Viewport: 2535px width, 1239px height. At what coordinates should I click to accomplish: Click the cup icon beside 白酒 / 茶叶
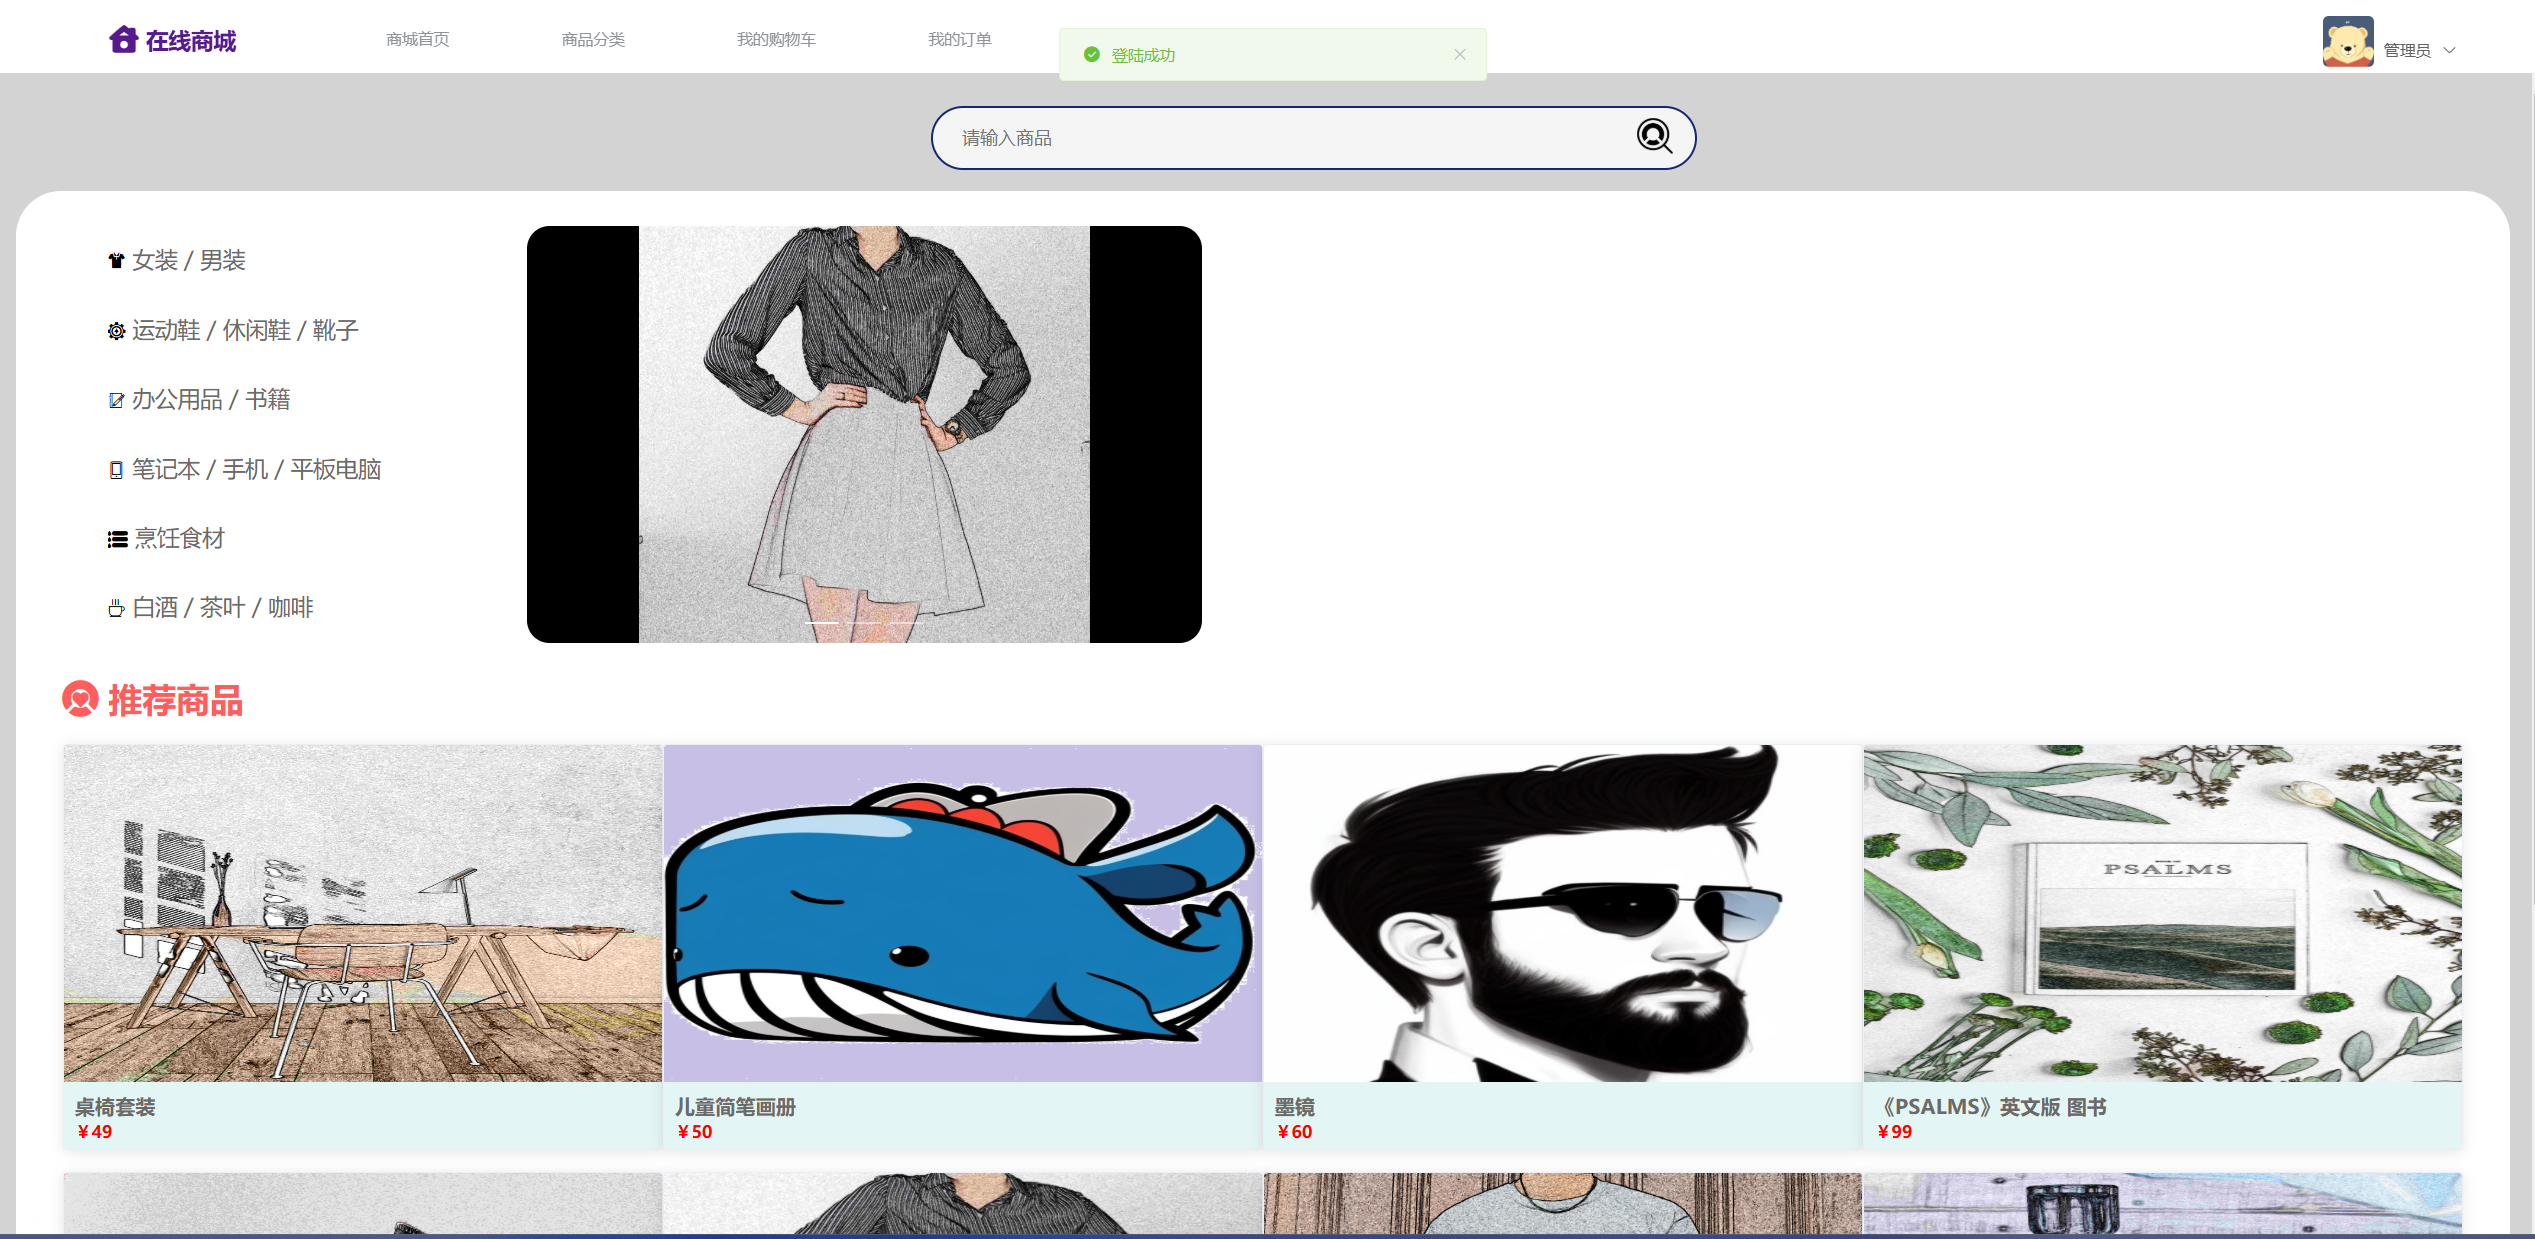(116, 608)
